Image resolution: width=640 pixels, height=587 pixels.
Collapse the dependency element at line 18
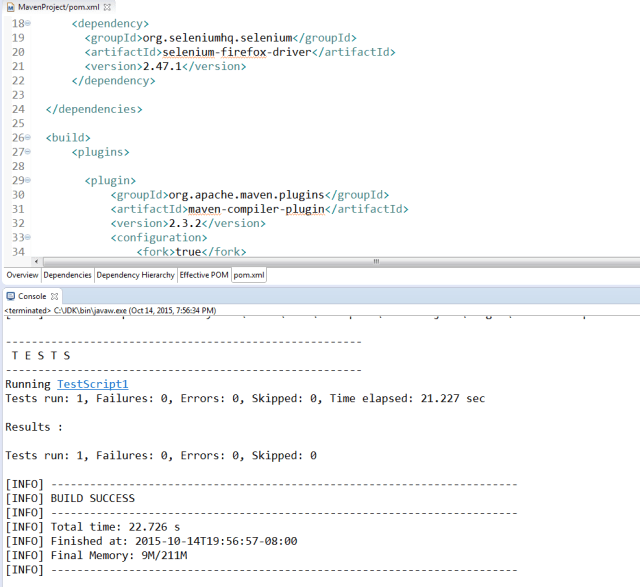click(27, 22)
